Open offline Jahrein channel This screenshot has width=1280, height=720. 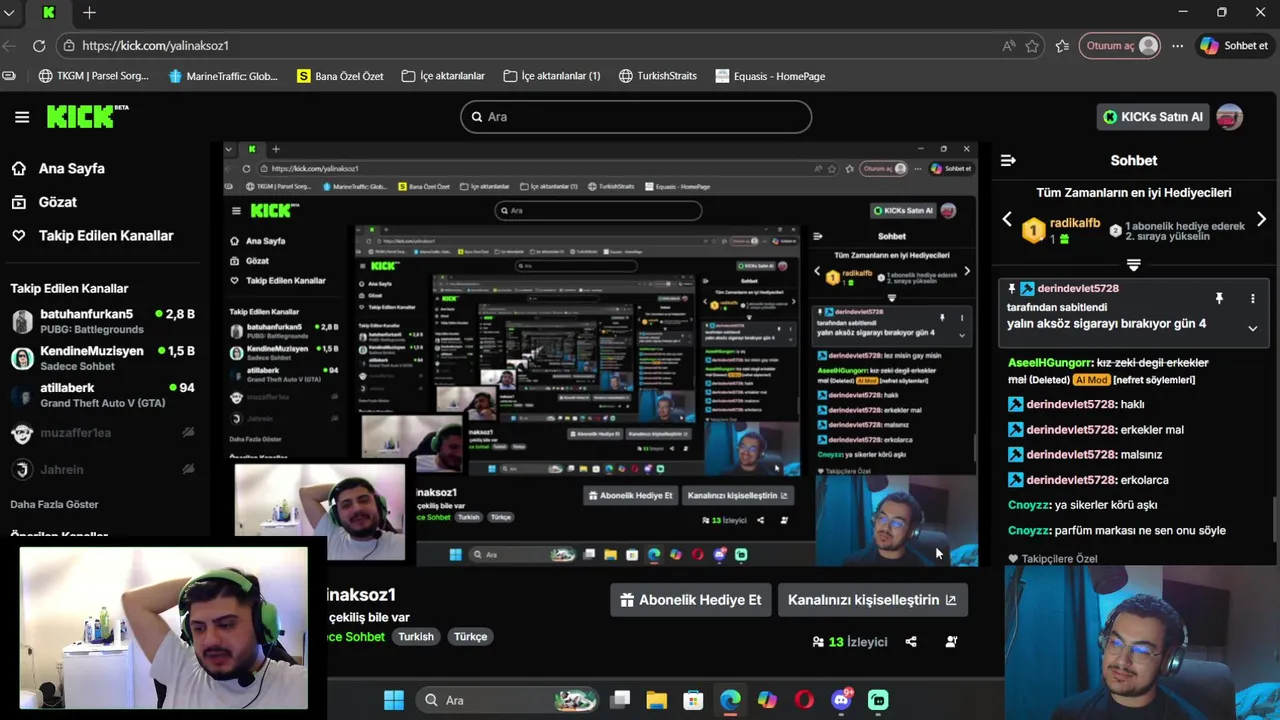pos(103,469)
